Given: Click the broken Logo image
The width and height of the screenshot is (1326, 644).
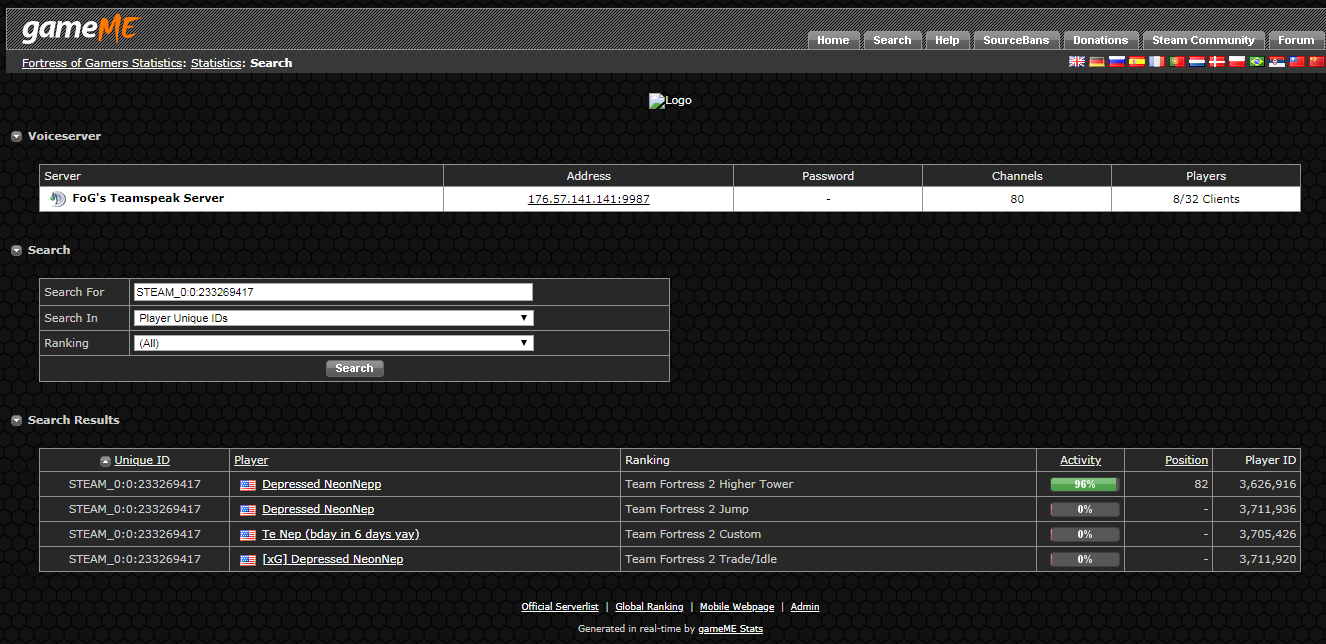Looking at the screenshot, I should [x=670, y=100].
